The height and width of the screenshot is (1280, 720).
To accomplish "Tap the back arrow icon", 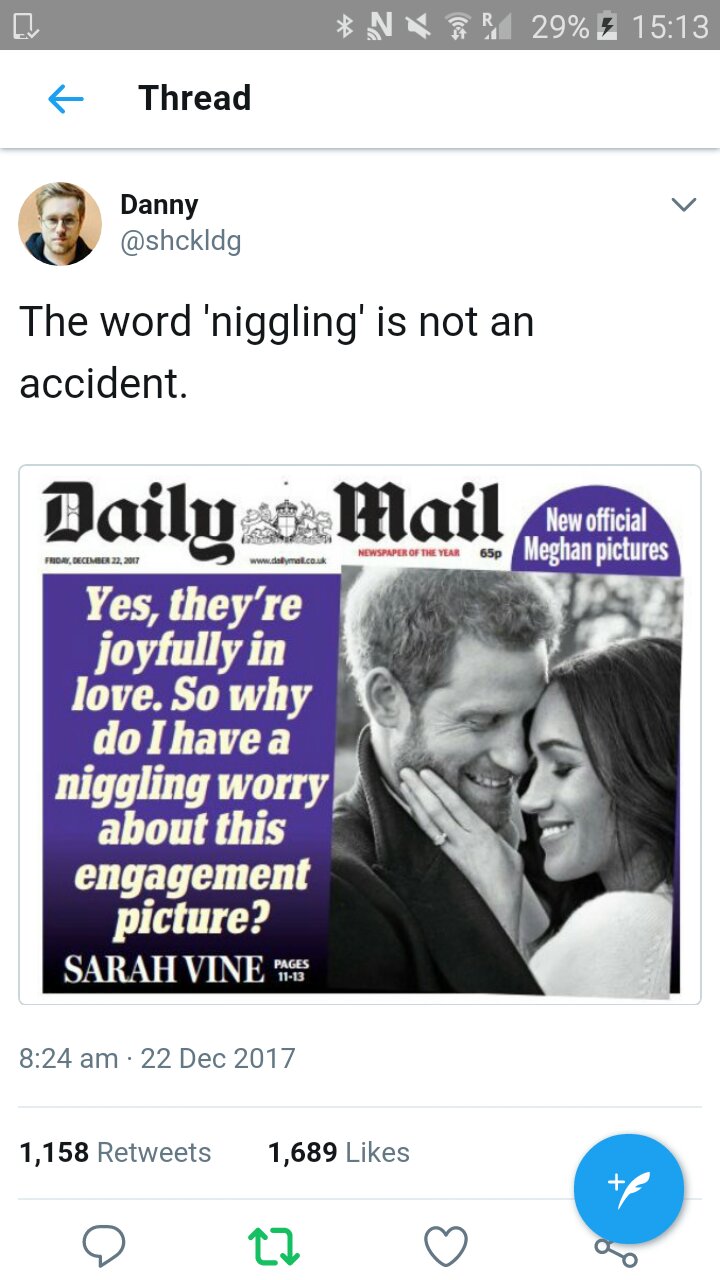I will pos(66,98).
